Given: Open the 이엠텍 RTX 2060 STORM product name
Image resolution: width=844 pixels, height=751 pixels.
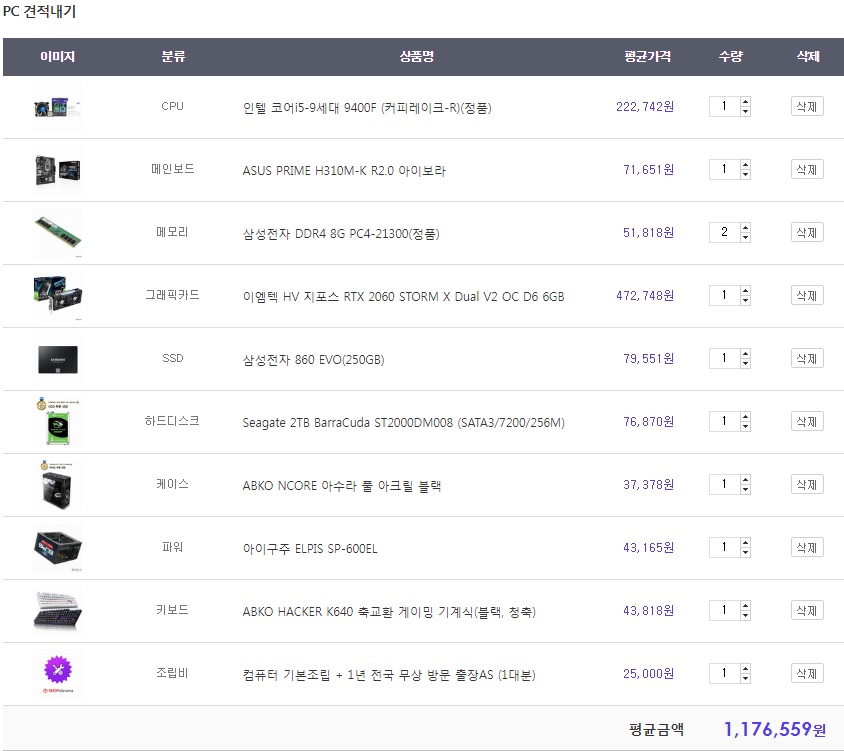Looking at the screenshot, I should [403, 296].
